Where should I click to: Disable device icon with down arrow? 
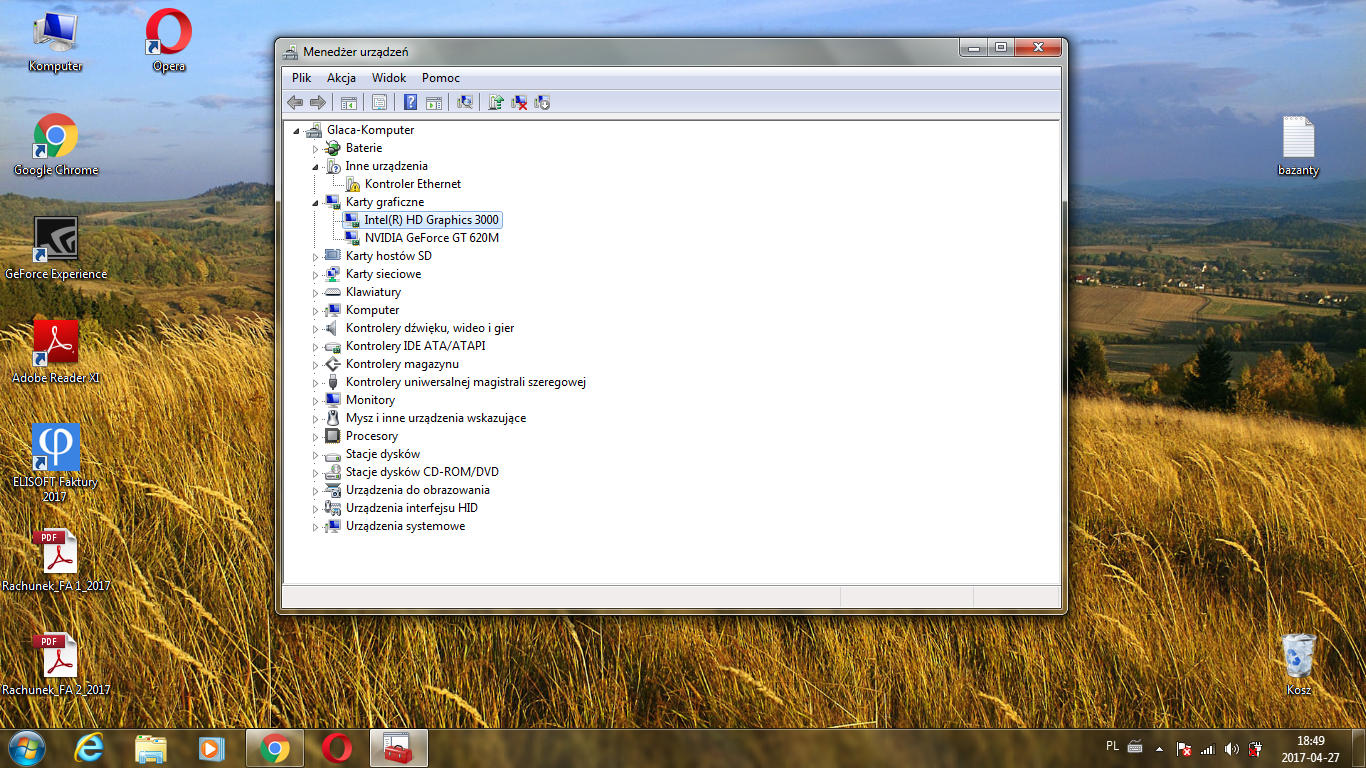click(543, 102)
